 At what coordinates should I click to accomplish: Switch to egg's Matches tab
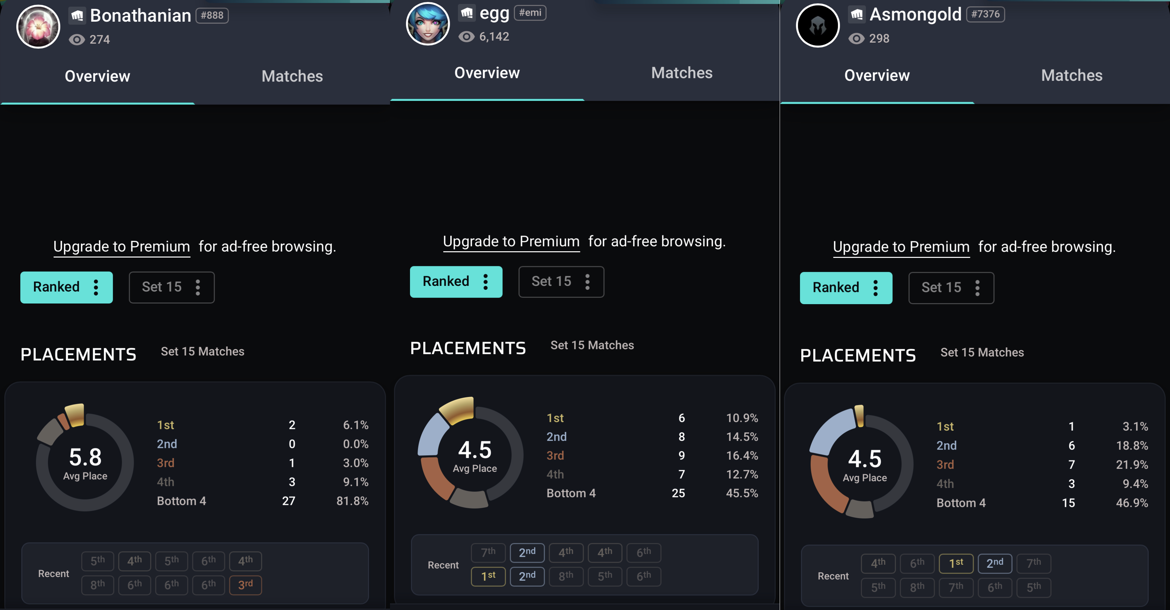(x=682, y=73)
